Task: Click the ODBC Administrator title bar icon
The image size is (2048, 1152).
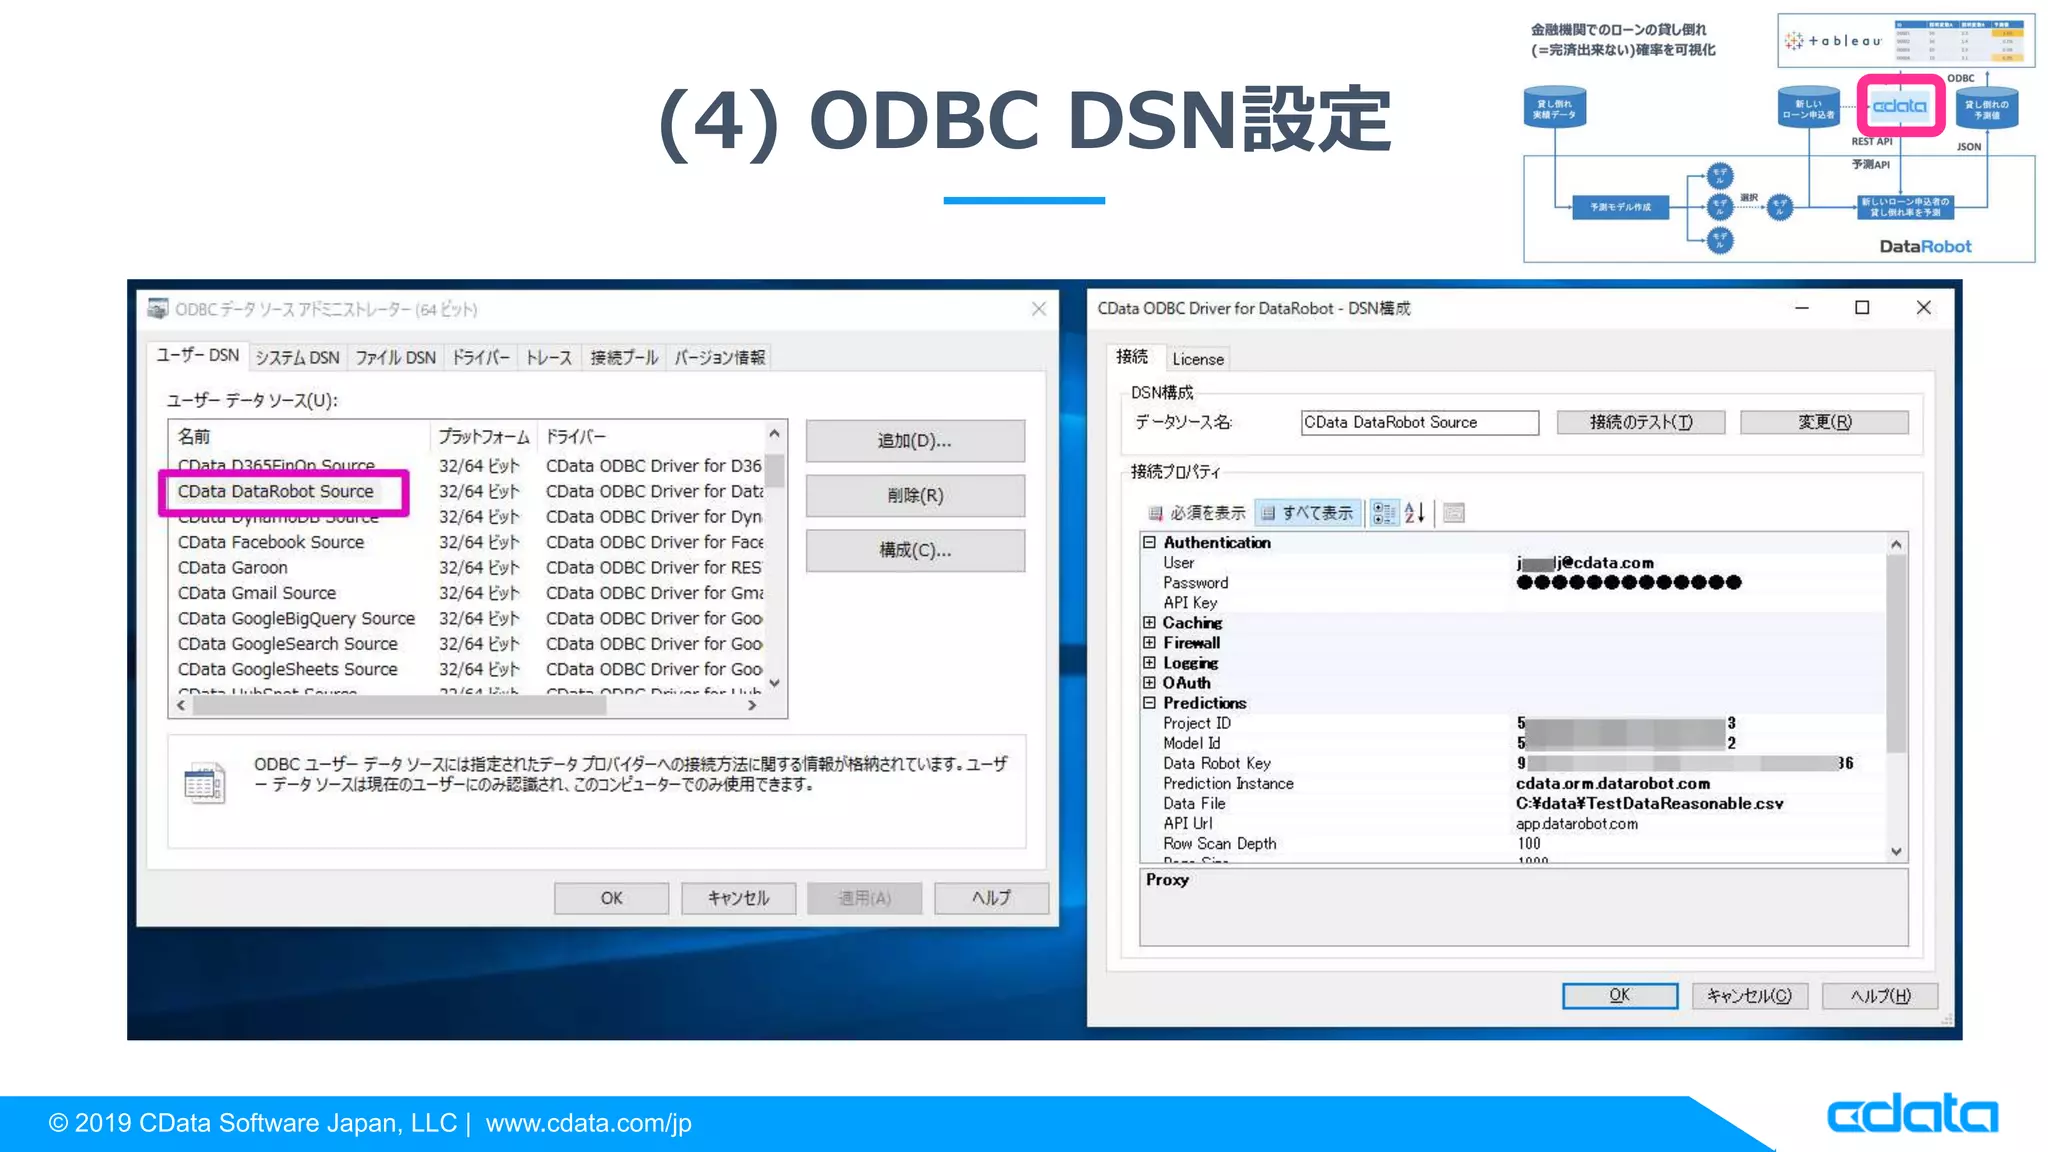Action: 158,309
